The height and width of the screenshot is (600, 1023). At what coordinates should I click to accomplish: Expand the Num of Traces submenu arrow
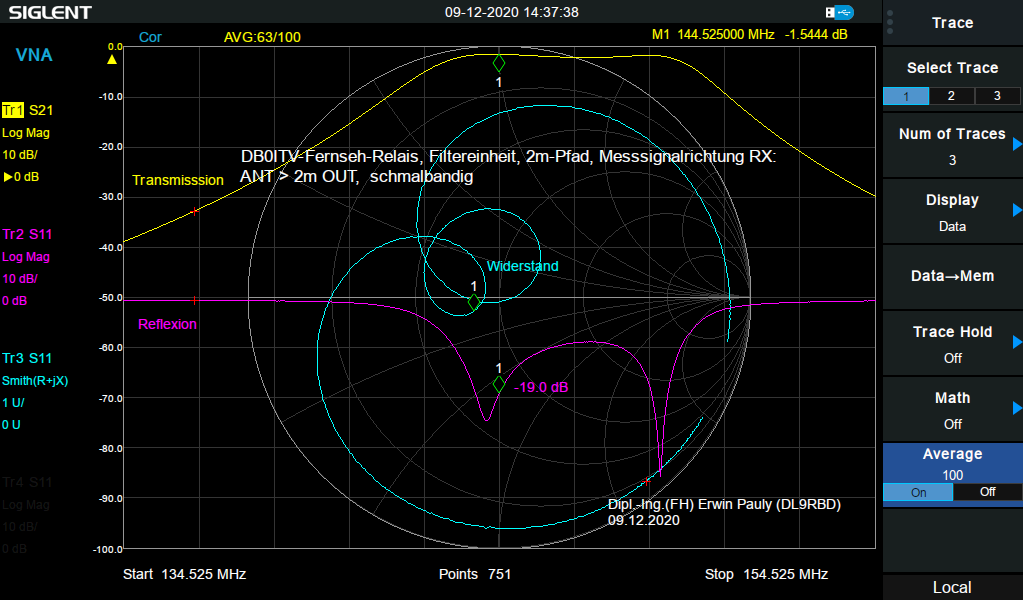click(1016, 144)
